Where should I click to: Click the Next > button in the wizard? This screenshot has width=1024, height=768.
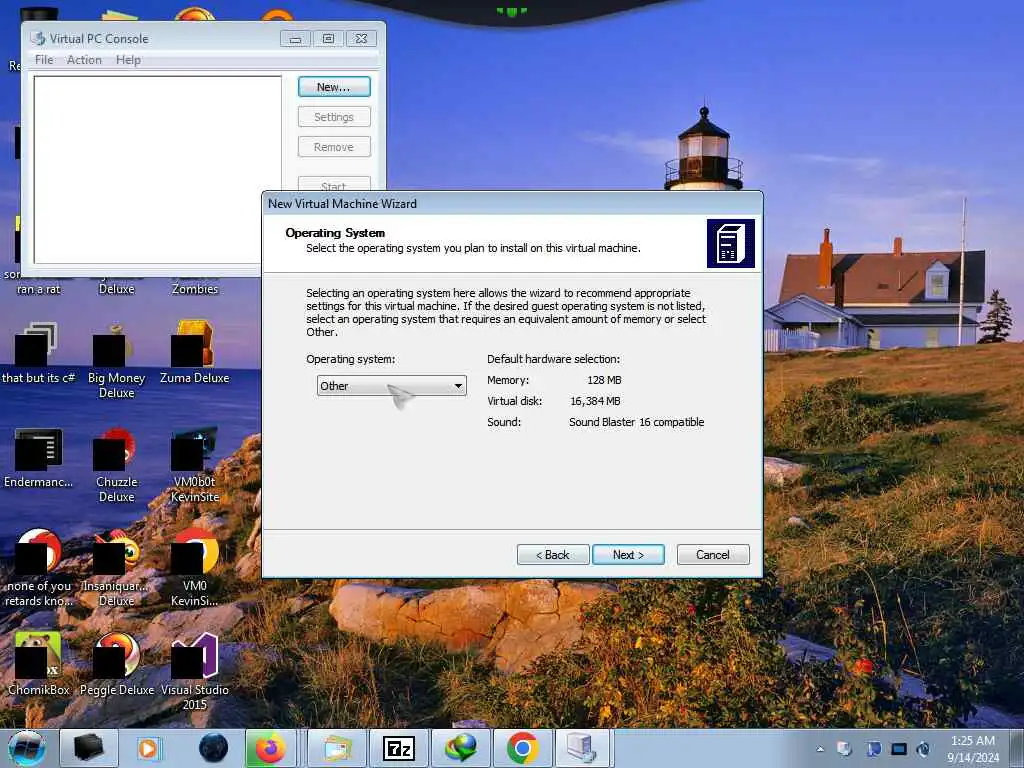click(x=628, y=554)
